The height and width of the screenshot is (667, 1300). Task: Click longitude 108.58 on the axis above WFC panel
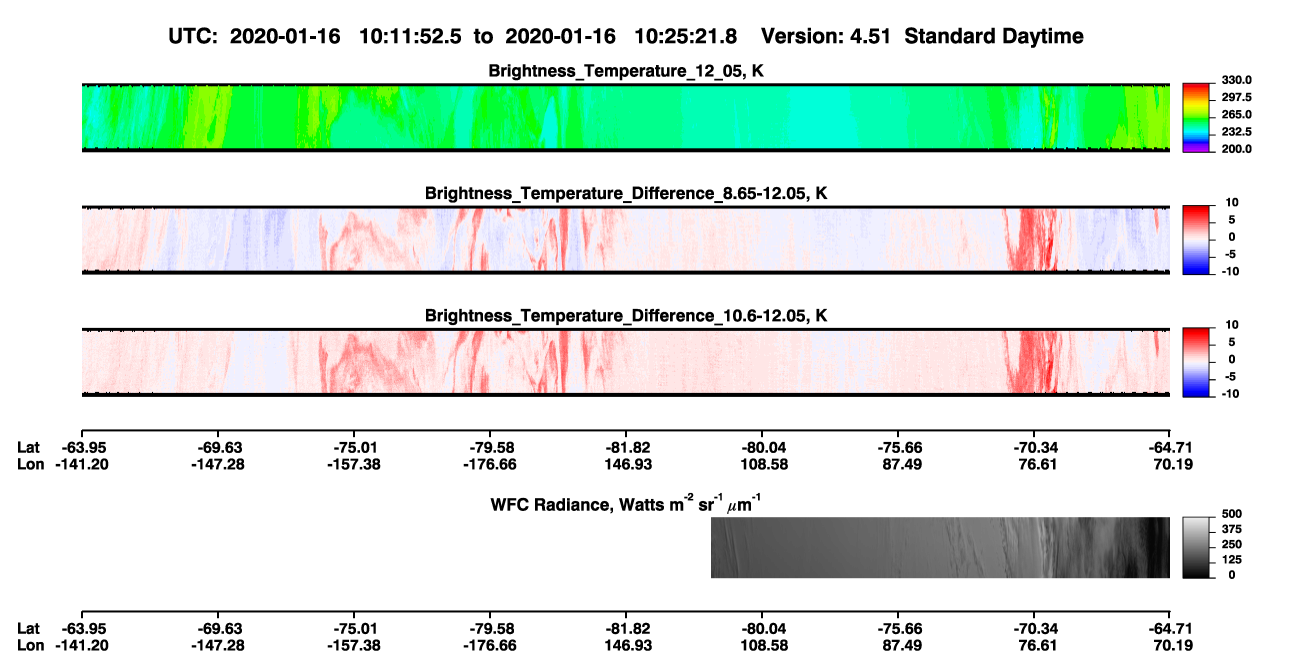762,464
